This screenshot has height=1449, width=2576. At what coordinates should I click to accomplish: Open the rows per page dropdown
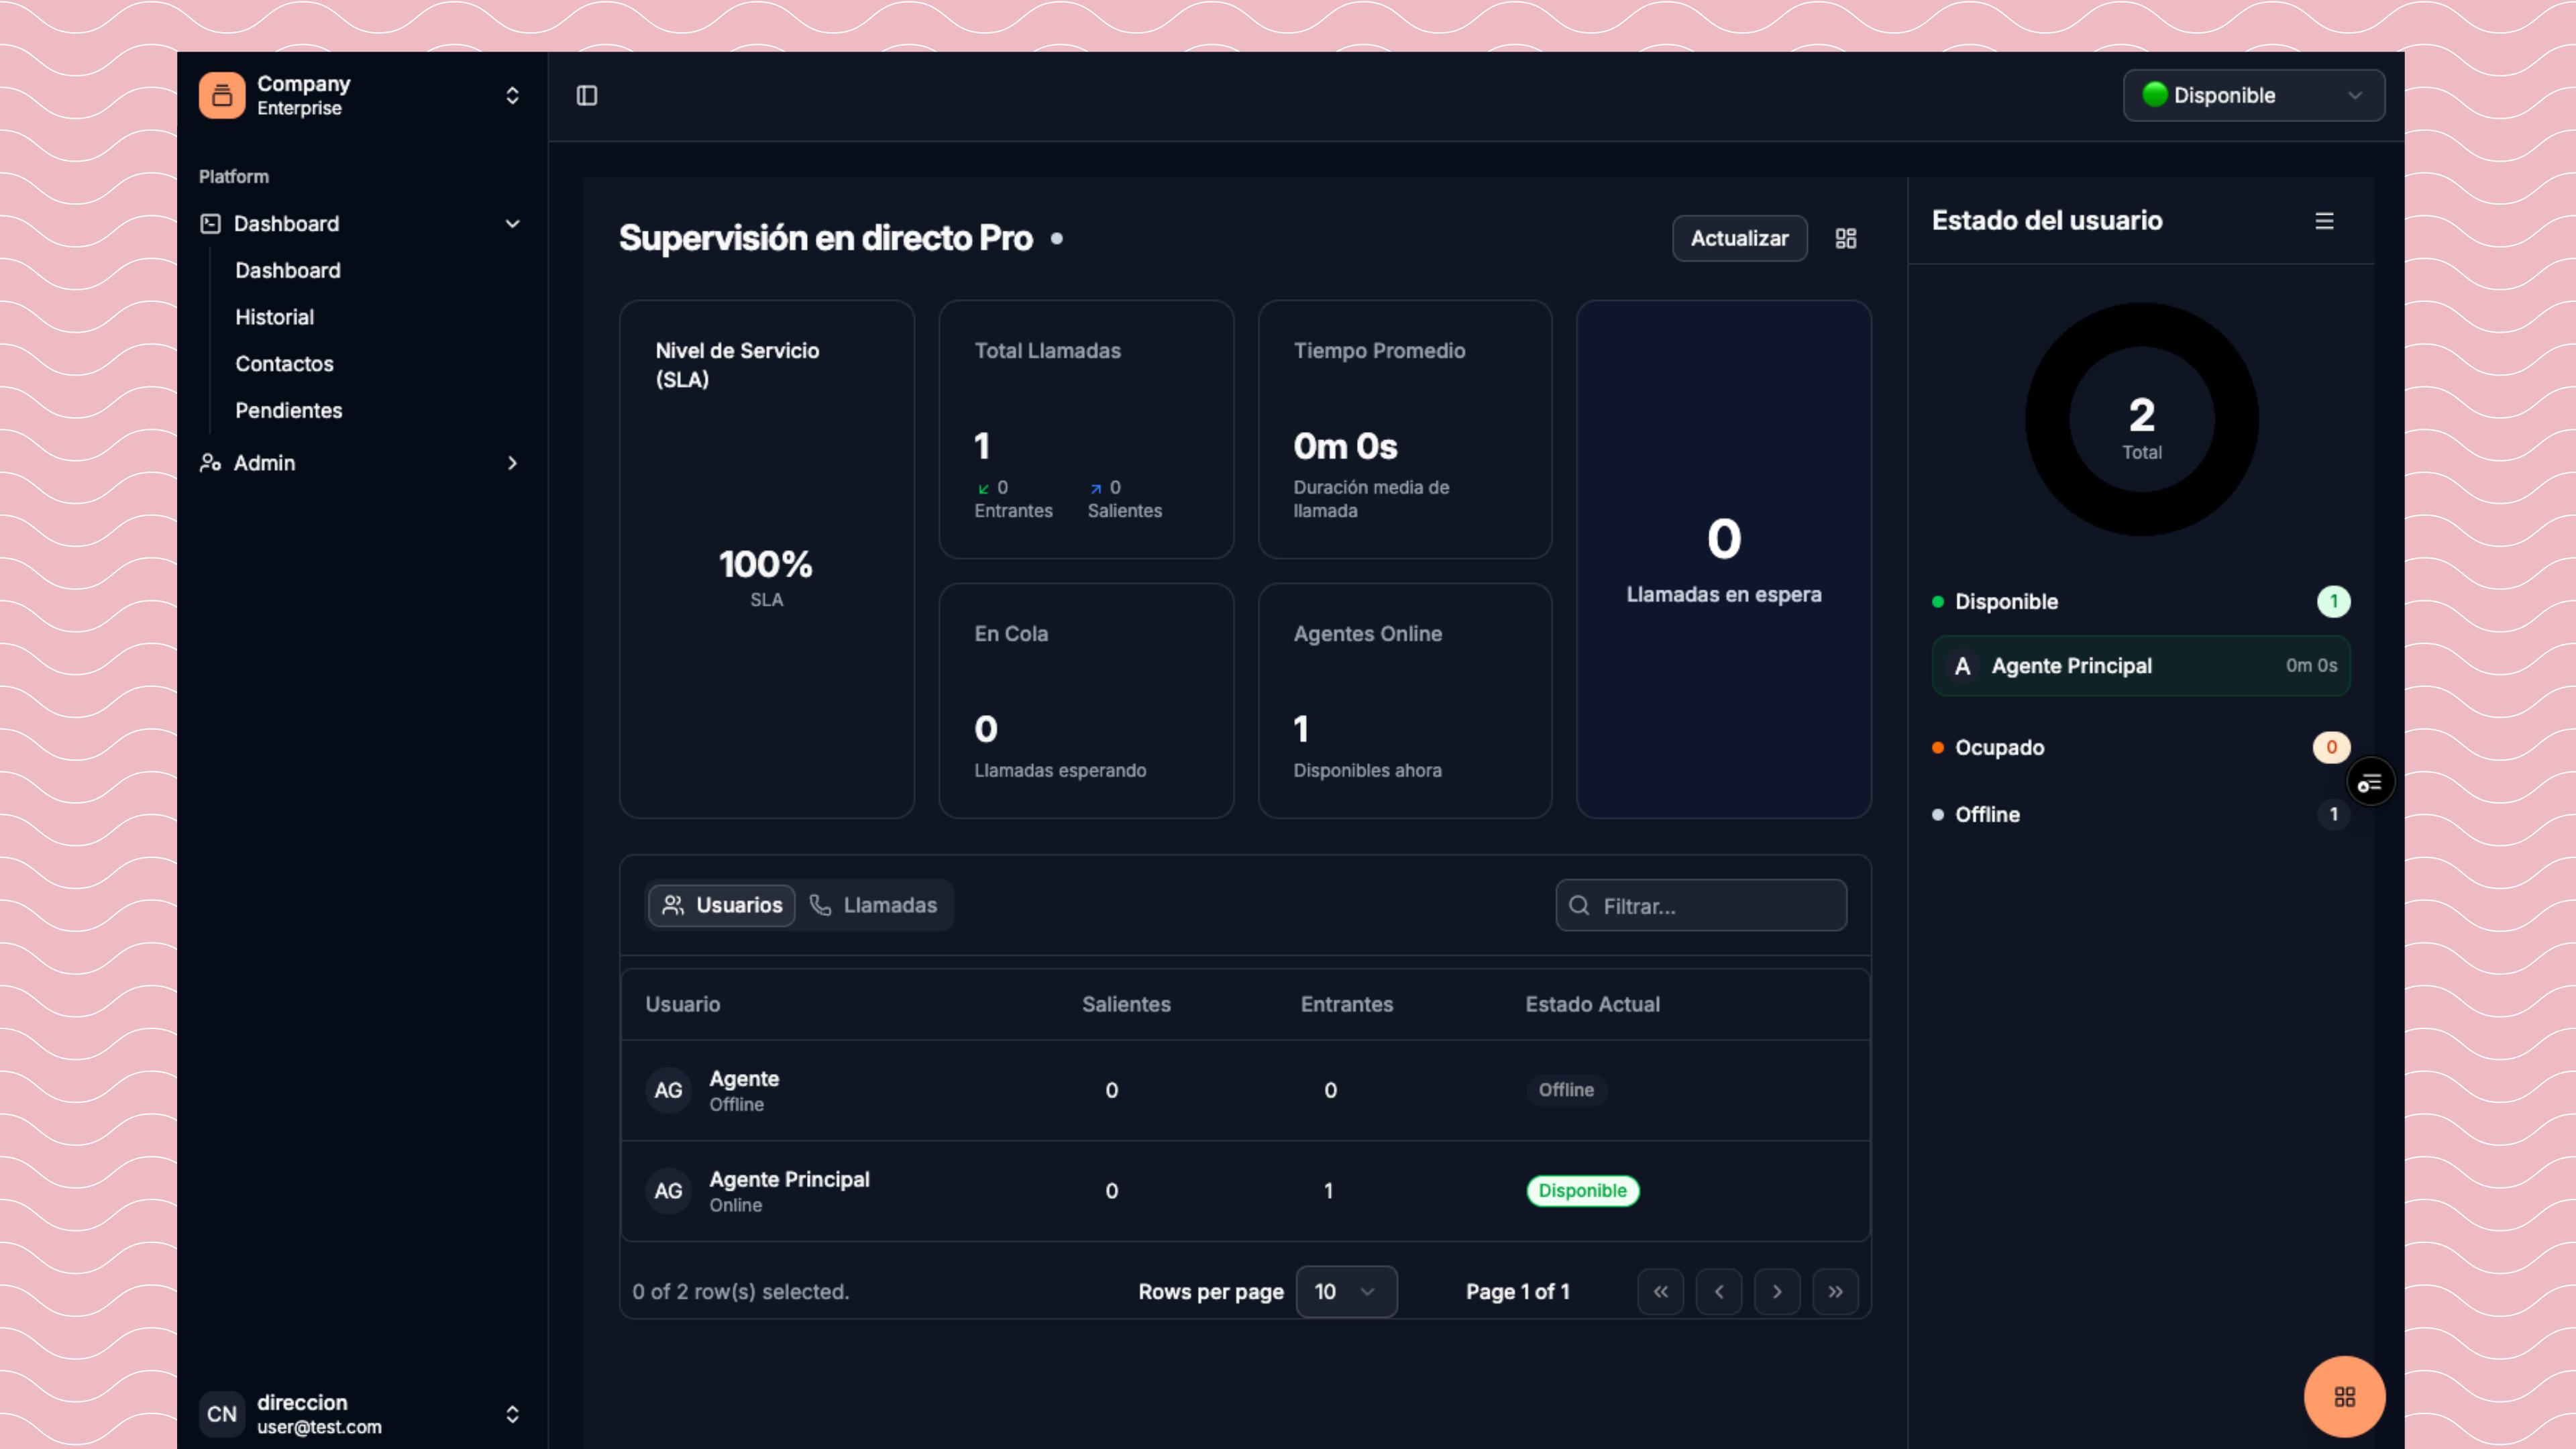(1346, 1291)
